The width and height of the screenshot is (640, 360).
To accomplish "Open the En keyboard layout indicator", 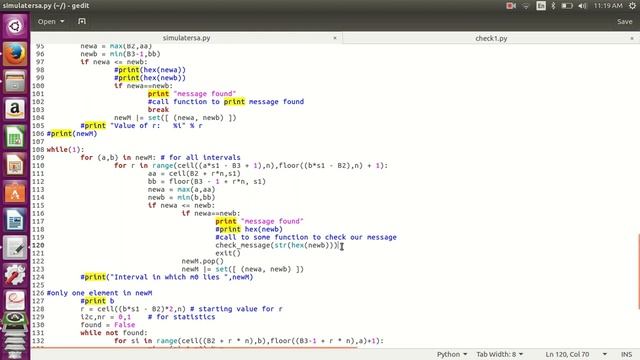I will tap(541, 6).
